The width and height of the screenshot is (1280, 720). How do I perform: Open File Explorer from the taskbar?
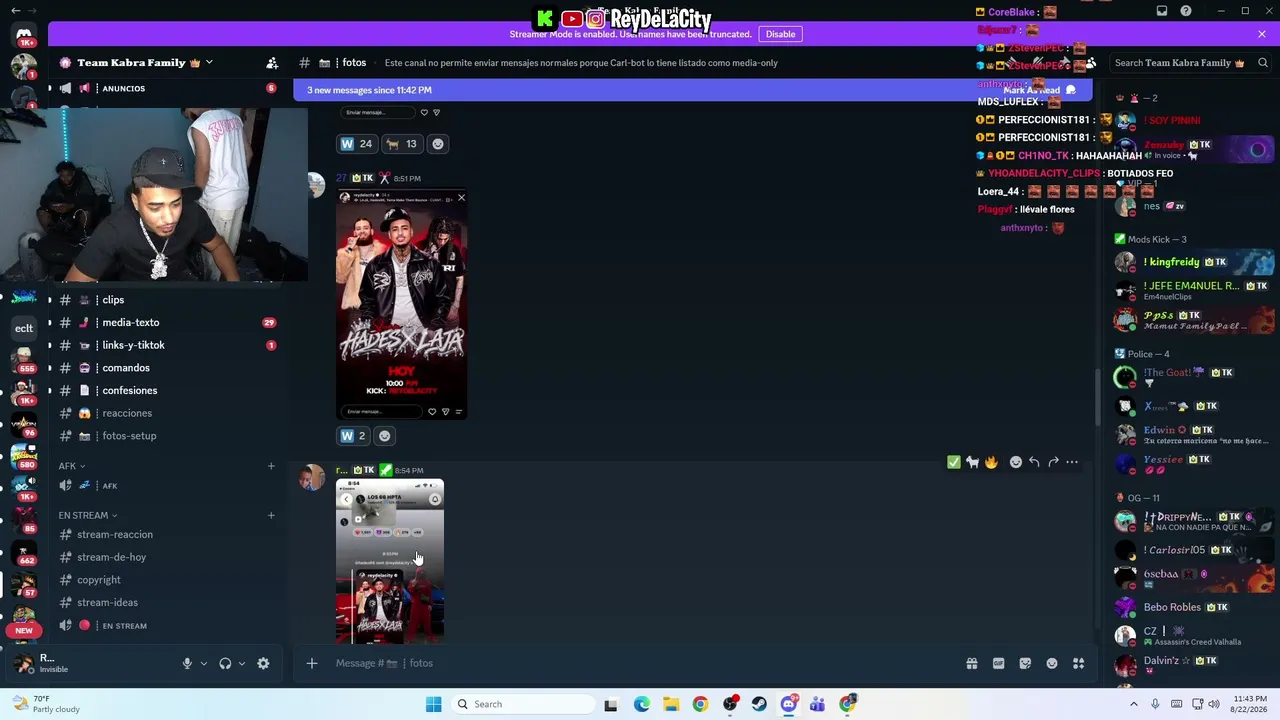click(671, 704)
